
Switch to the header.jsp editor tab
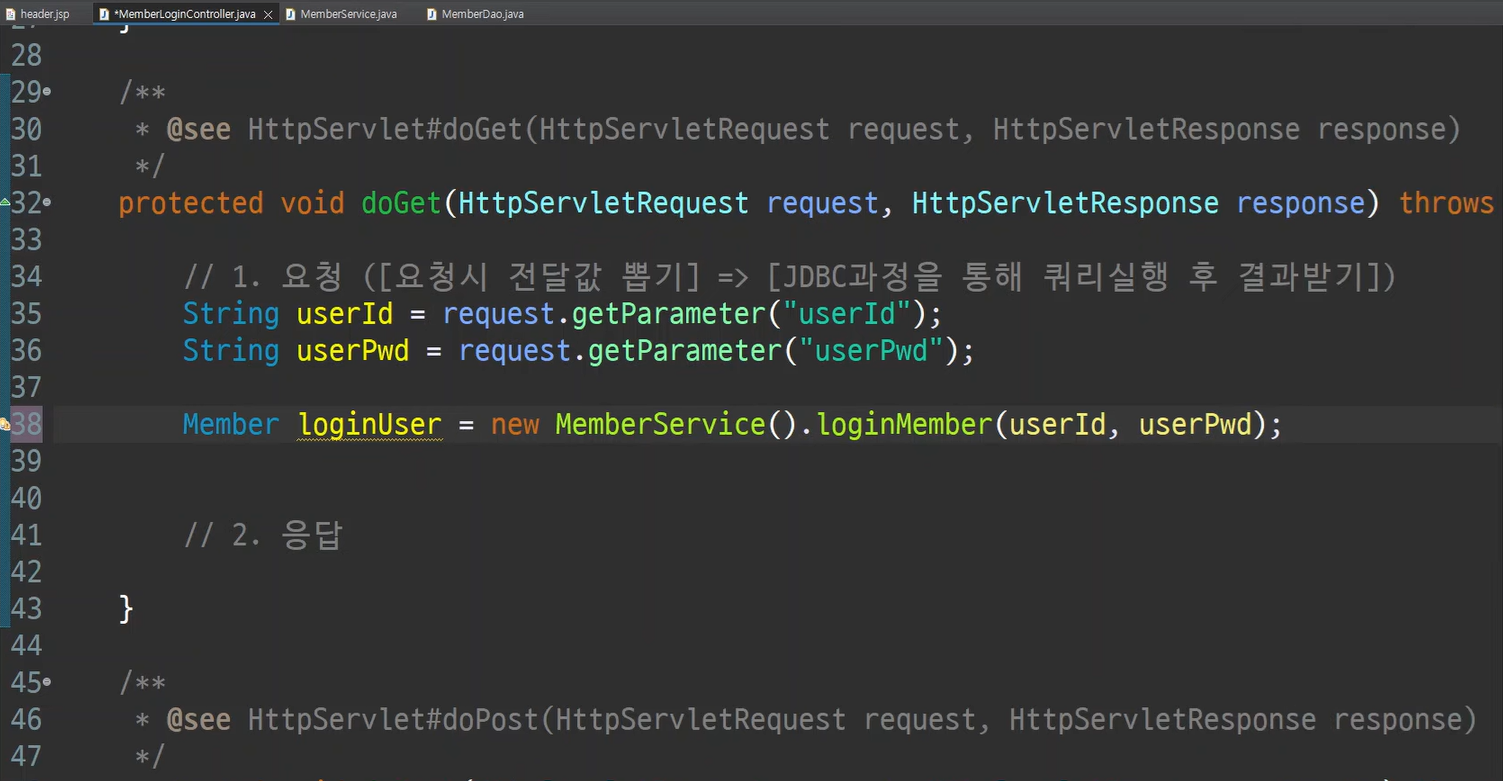[38, 14]
